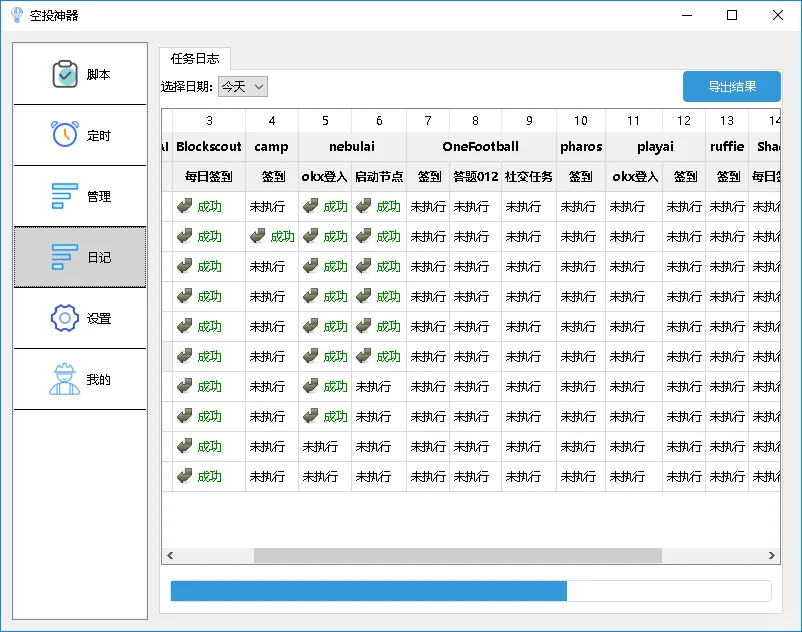Switch to the 任务日志 tab

point(195,59)
